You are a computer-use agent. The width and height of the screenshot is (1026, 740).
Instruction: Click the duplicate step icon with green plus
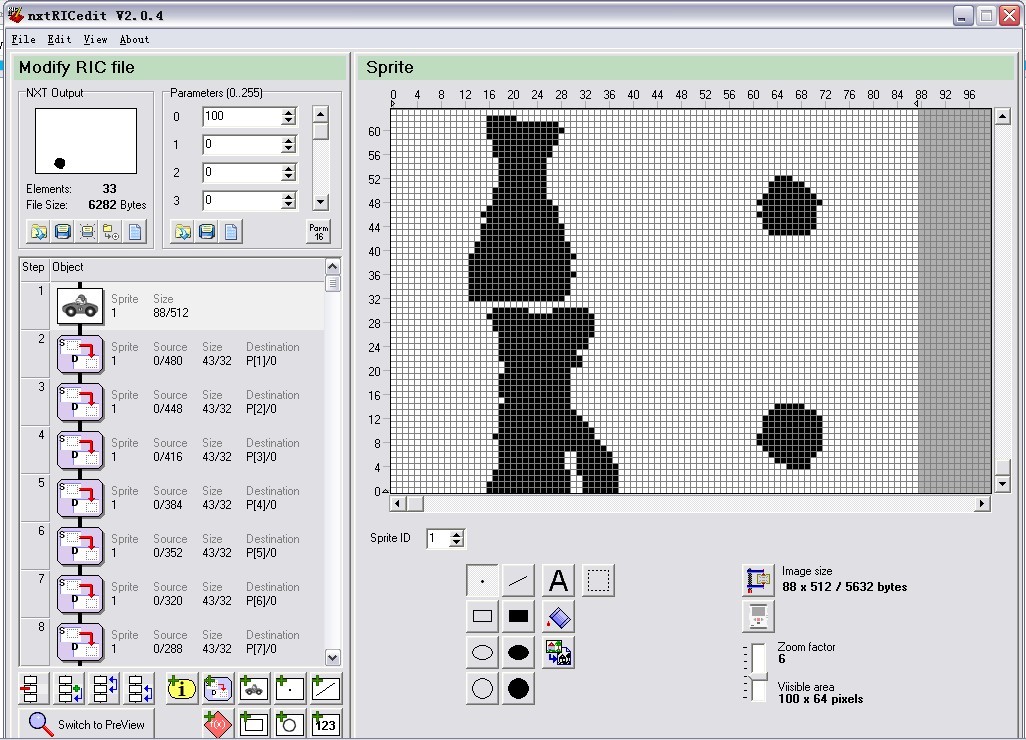(x=69, y=688)
